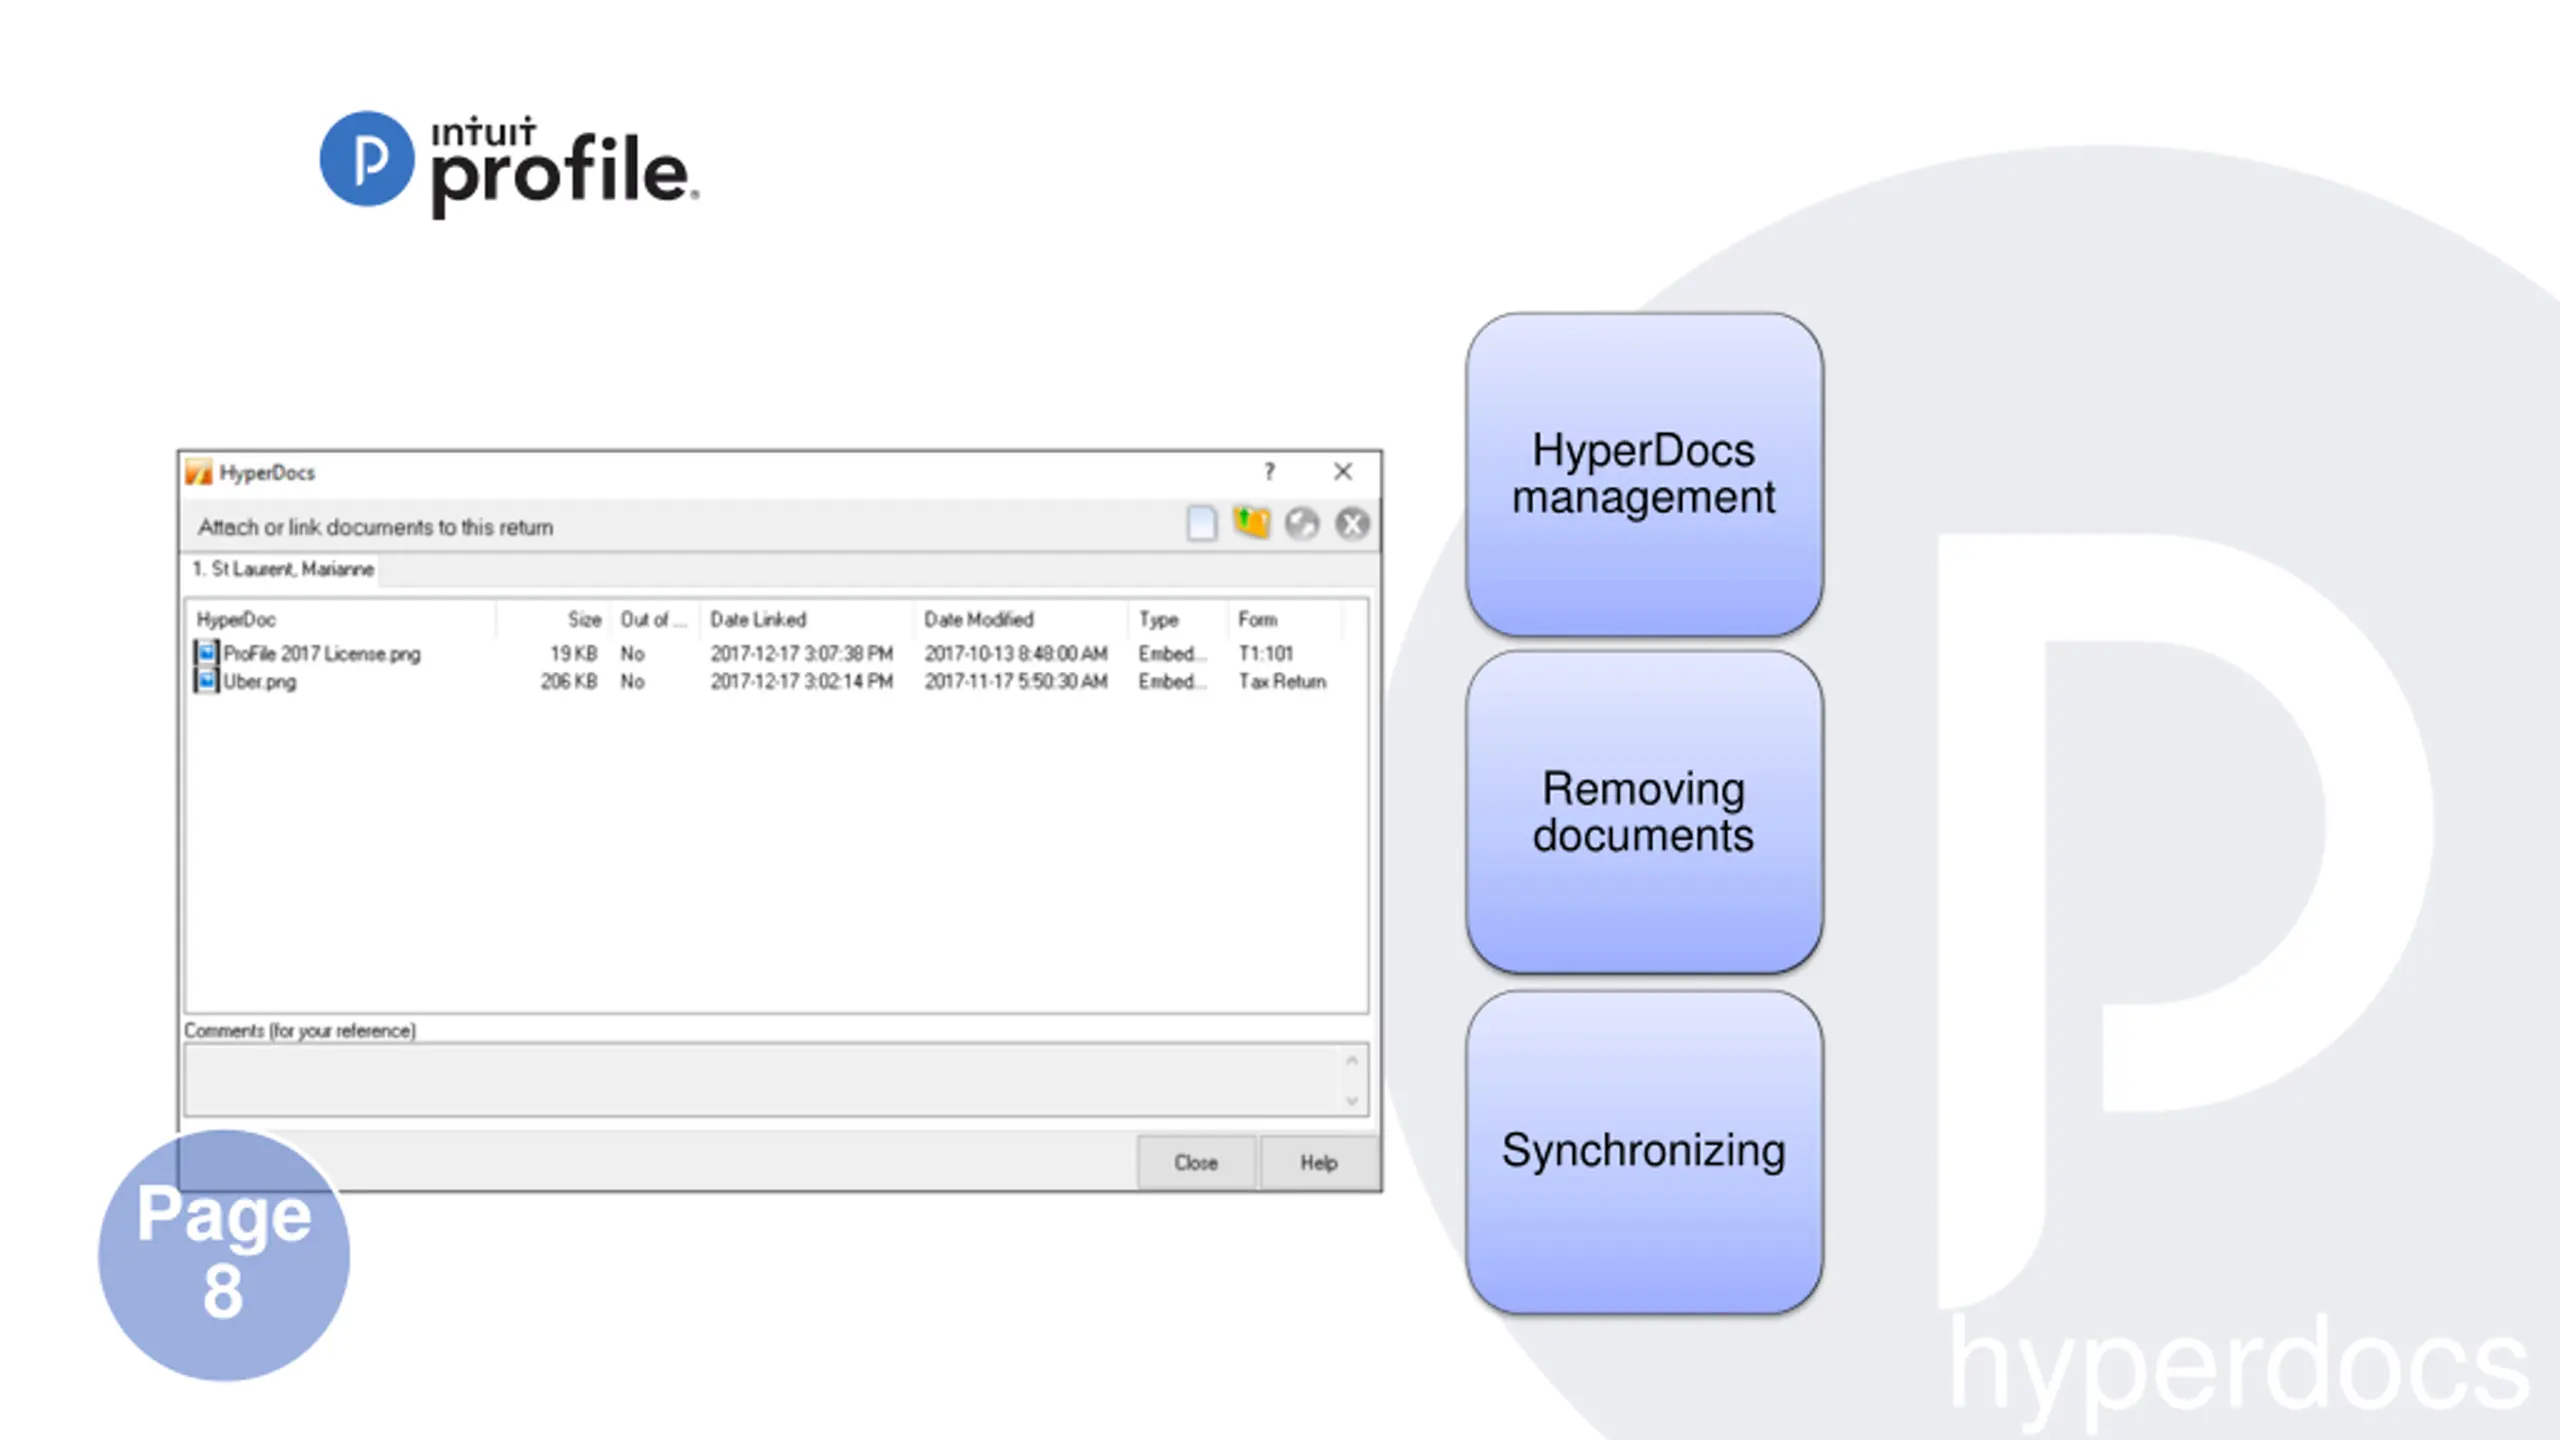Sort by the Date Linked column header

tap(758, 619)
